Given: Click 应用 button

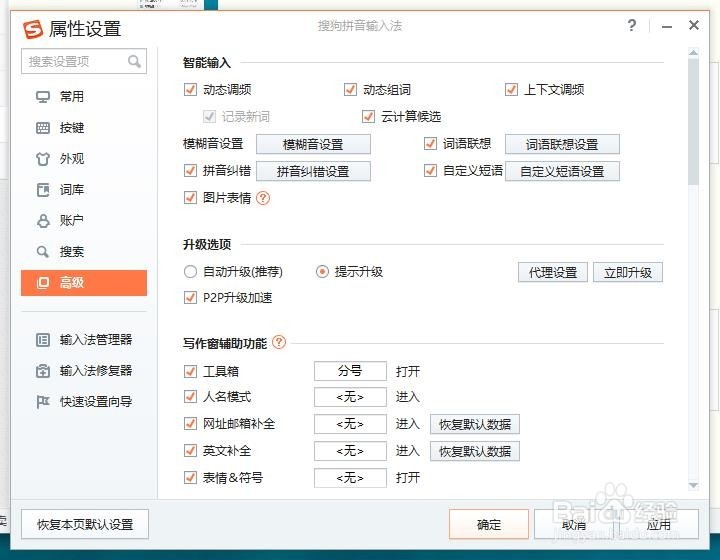Looking at the screenshot, I should click(659, 524).
